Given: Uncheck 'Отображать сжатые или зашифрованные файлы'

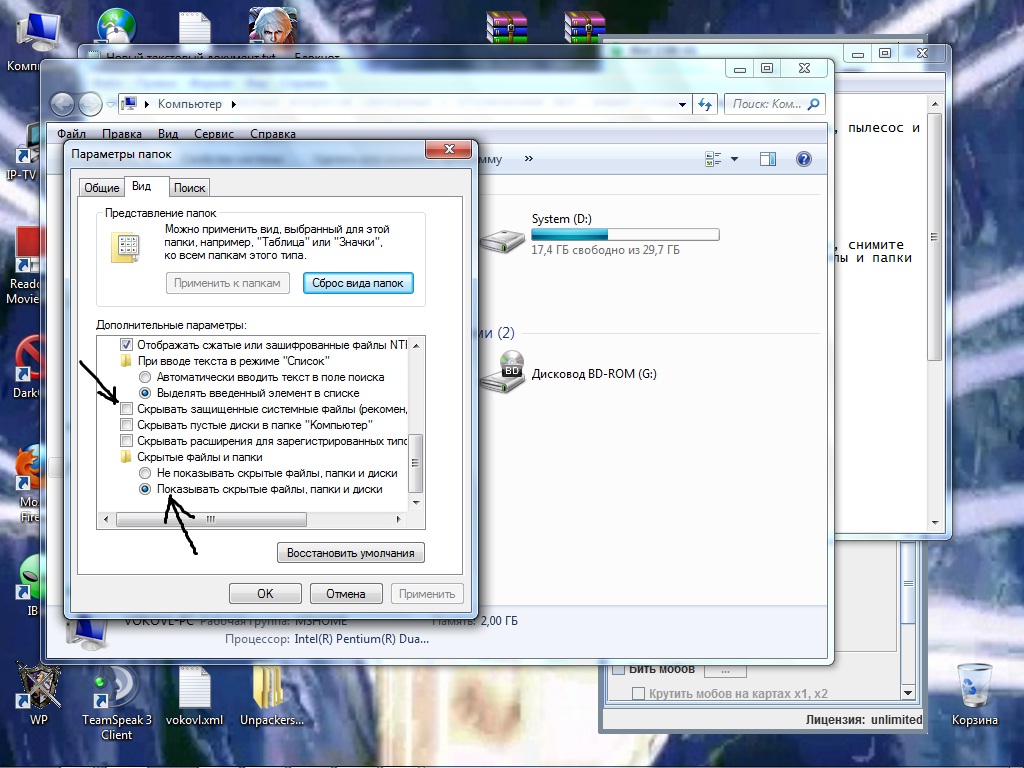Looking at the screenshot, I should click(127, 345).
